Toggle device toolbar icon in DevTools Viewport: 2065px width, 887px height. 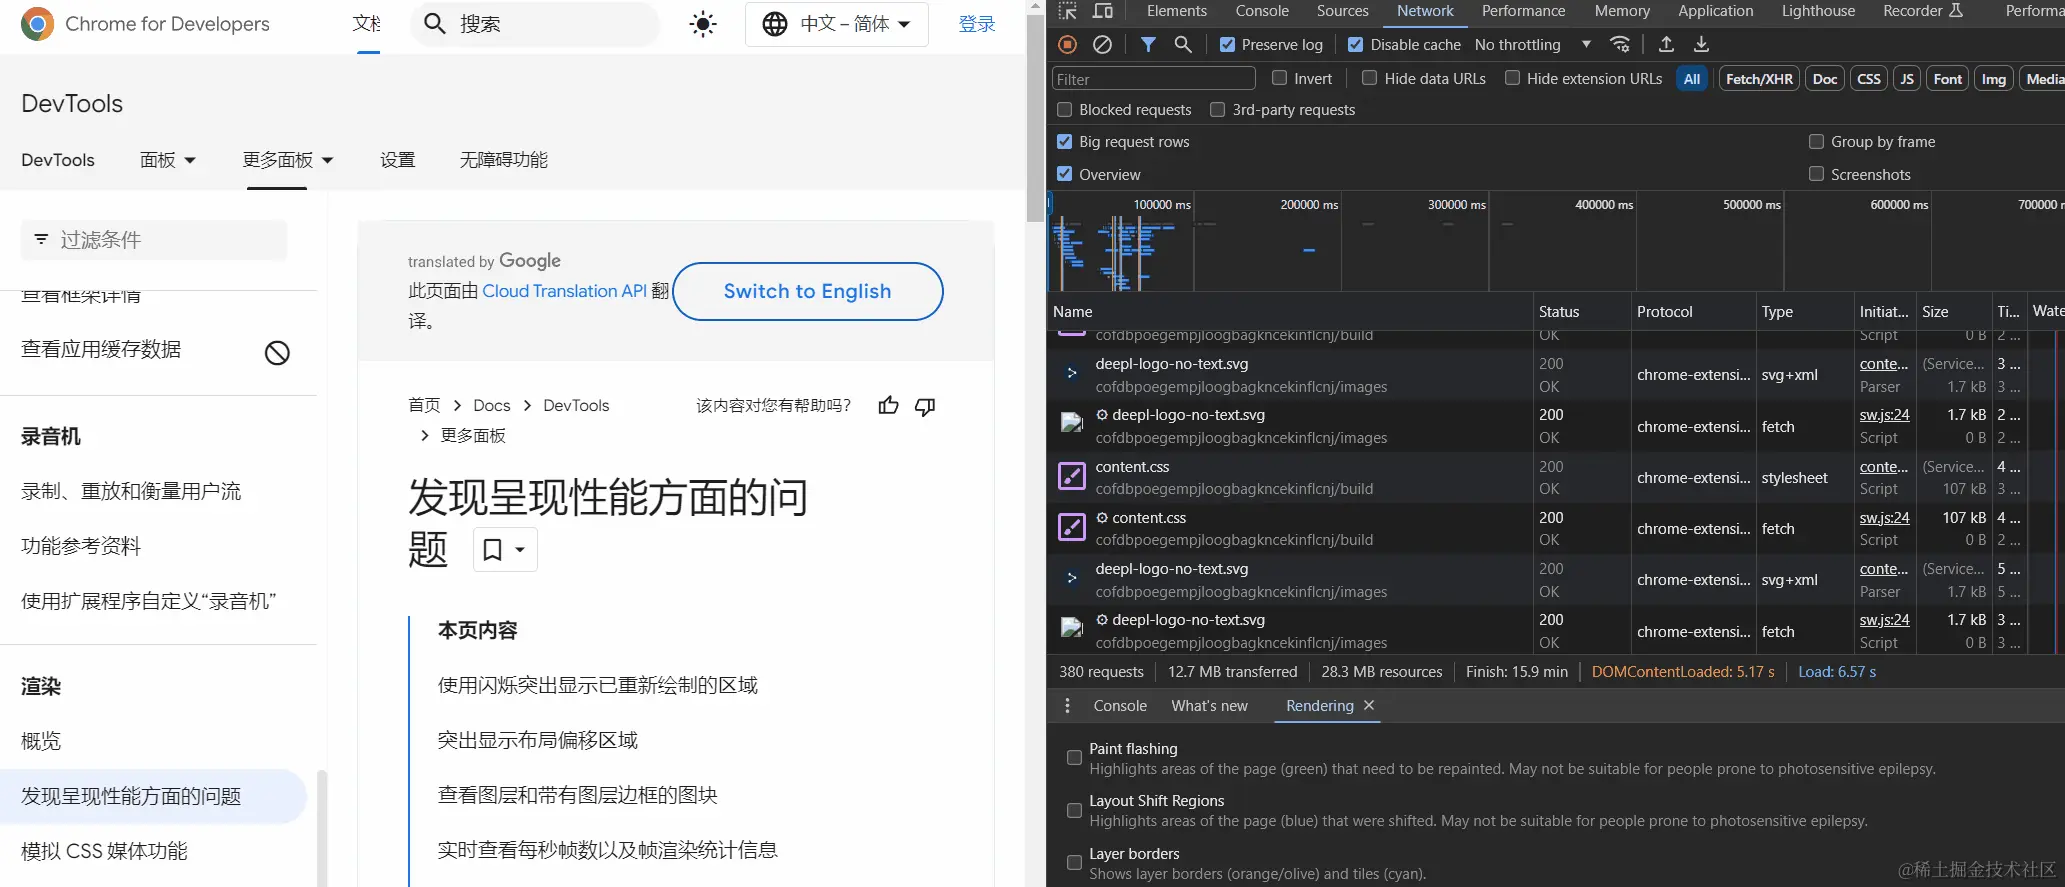tap(1103, 11)
